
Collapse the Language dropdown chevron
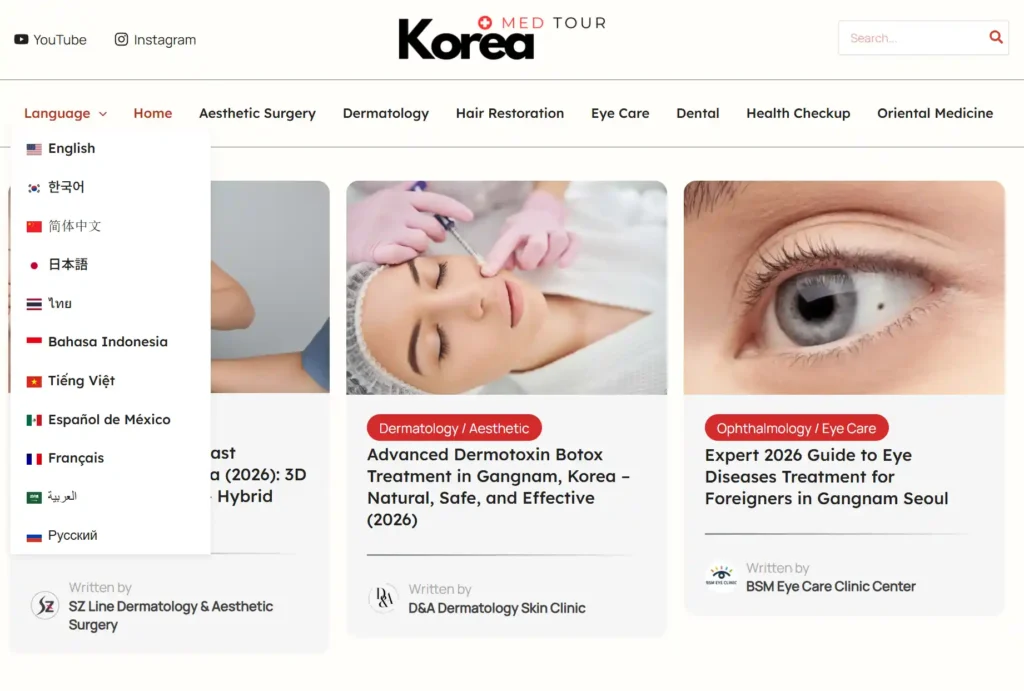tap(103, 113)
